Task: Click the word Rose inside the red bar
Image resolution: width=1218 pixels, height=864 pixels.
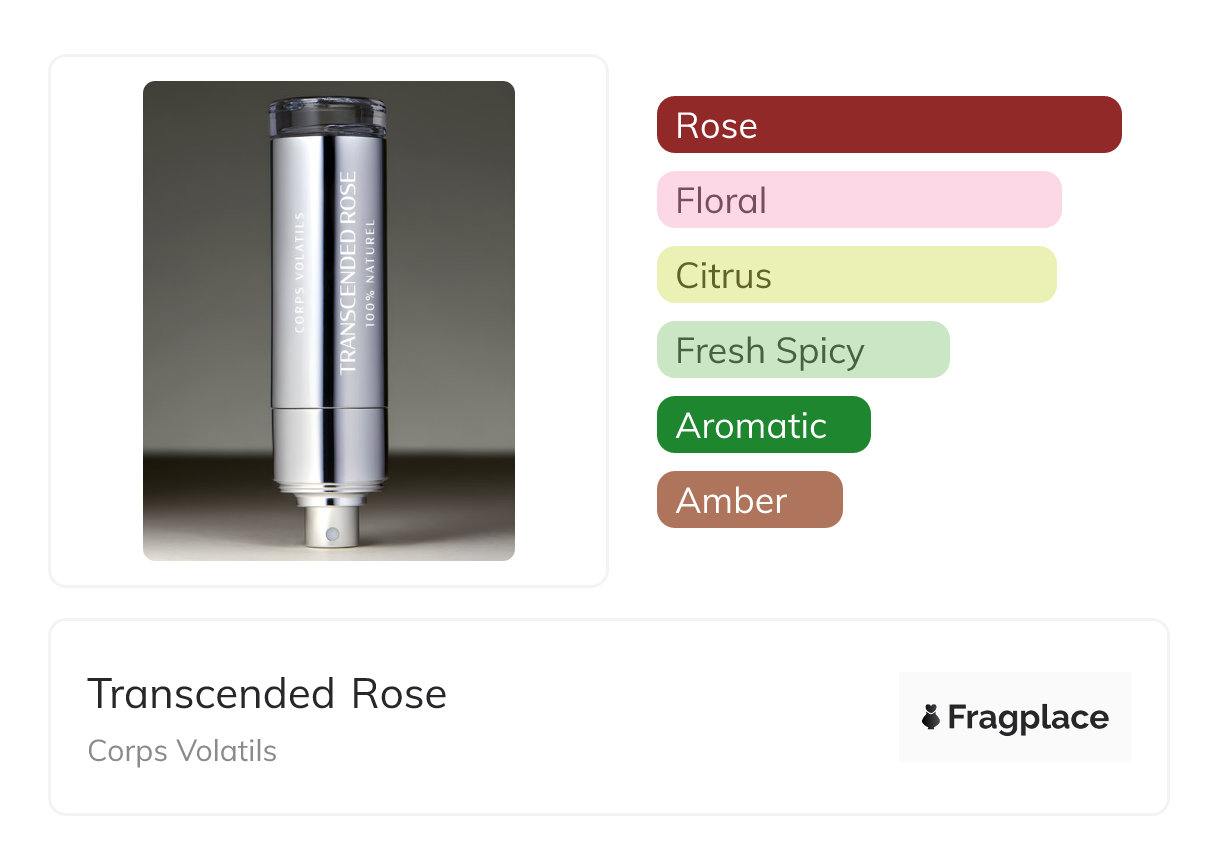Action: click(716, 125)
